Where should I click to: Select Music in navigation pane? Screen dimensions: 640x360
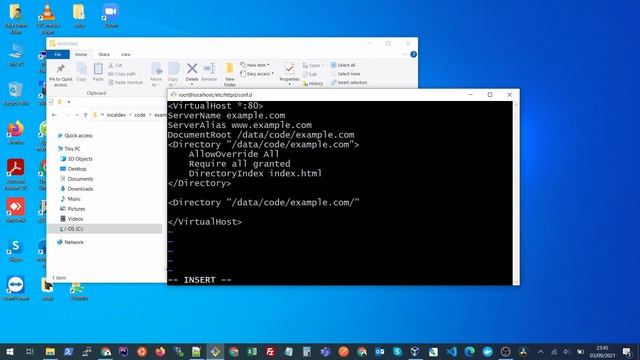[x=71, y=199]
